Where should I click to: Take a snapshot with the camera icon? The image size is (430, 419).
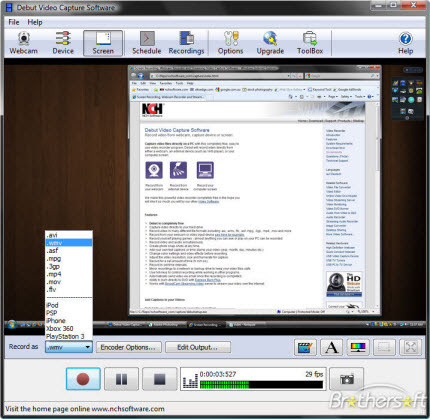coord(346,379)
